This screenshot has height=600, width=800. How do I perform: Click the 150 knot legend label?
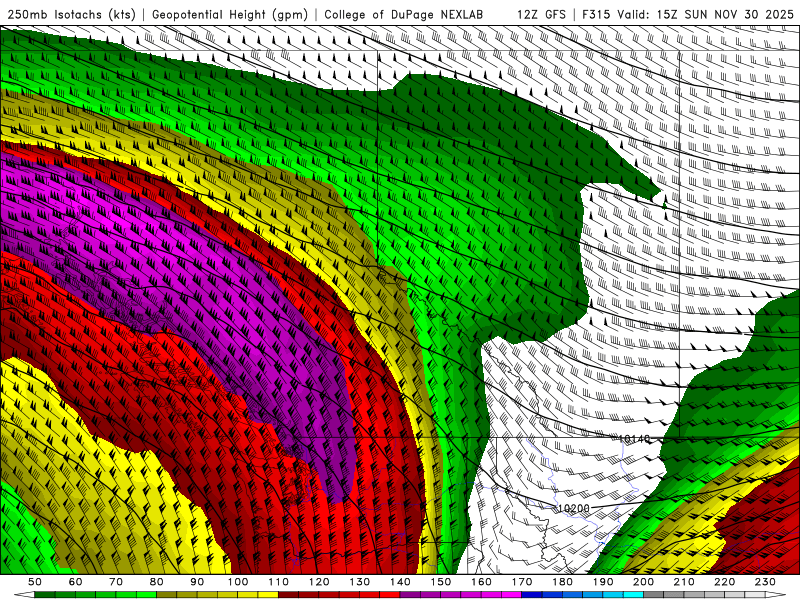coord(441,582)
